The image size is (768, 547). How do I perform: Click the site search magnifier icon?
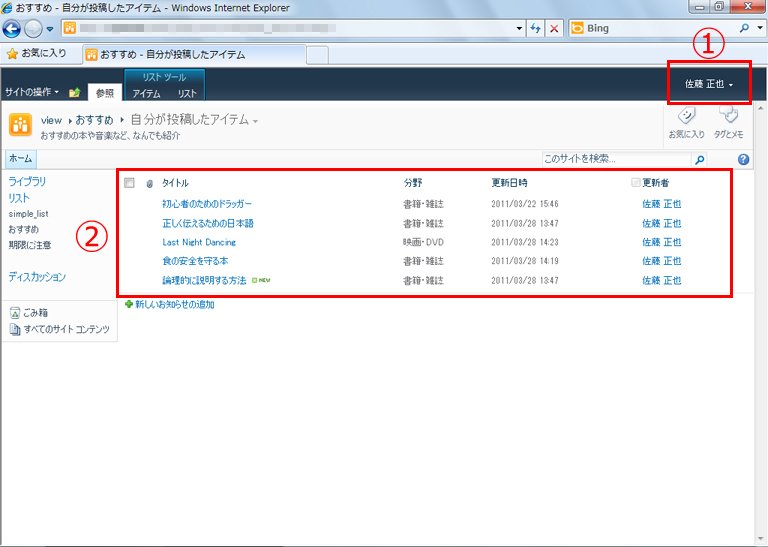700,159
